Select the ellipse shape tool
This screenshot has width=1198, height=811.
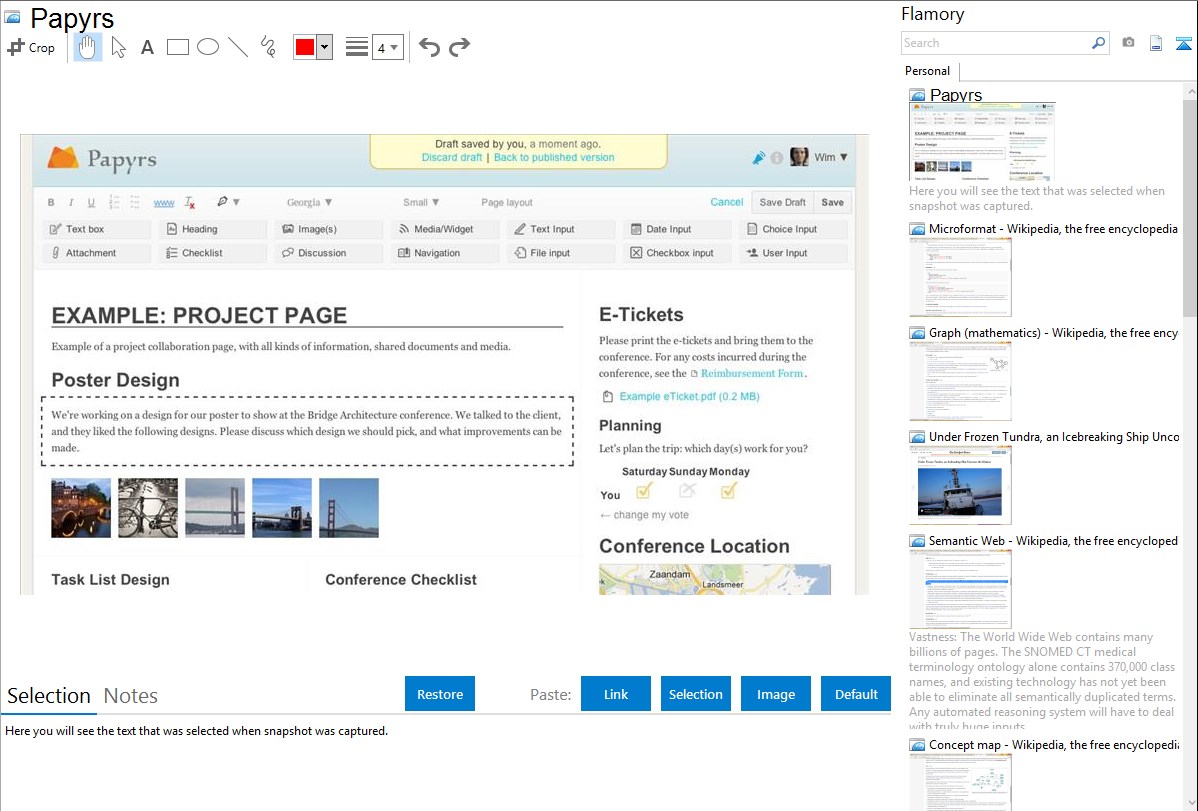pos(208,47)
